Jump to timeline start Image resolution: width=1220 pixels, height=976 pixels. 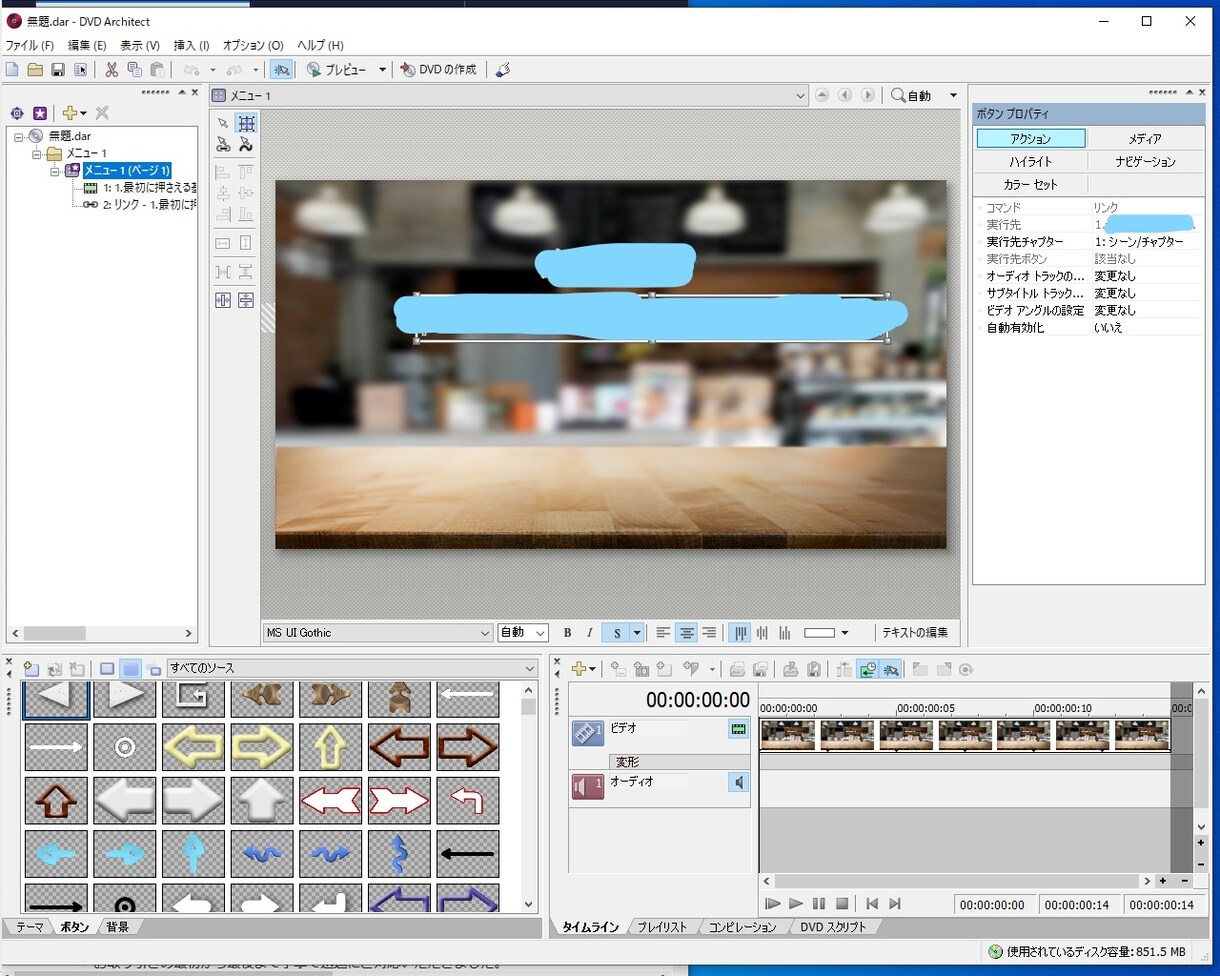pos(872,904)
